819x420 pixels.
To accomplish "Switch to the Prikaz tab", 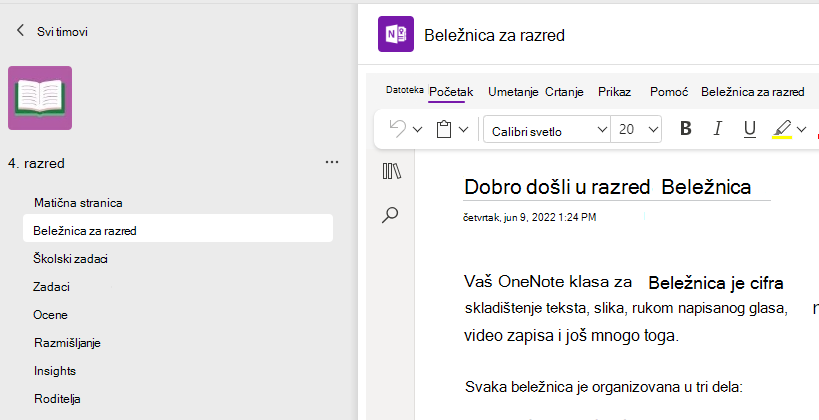I will tap(614, 92).
